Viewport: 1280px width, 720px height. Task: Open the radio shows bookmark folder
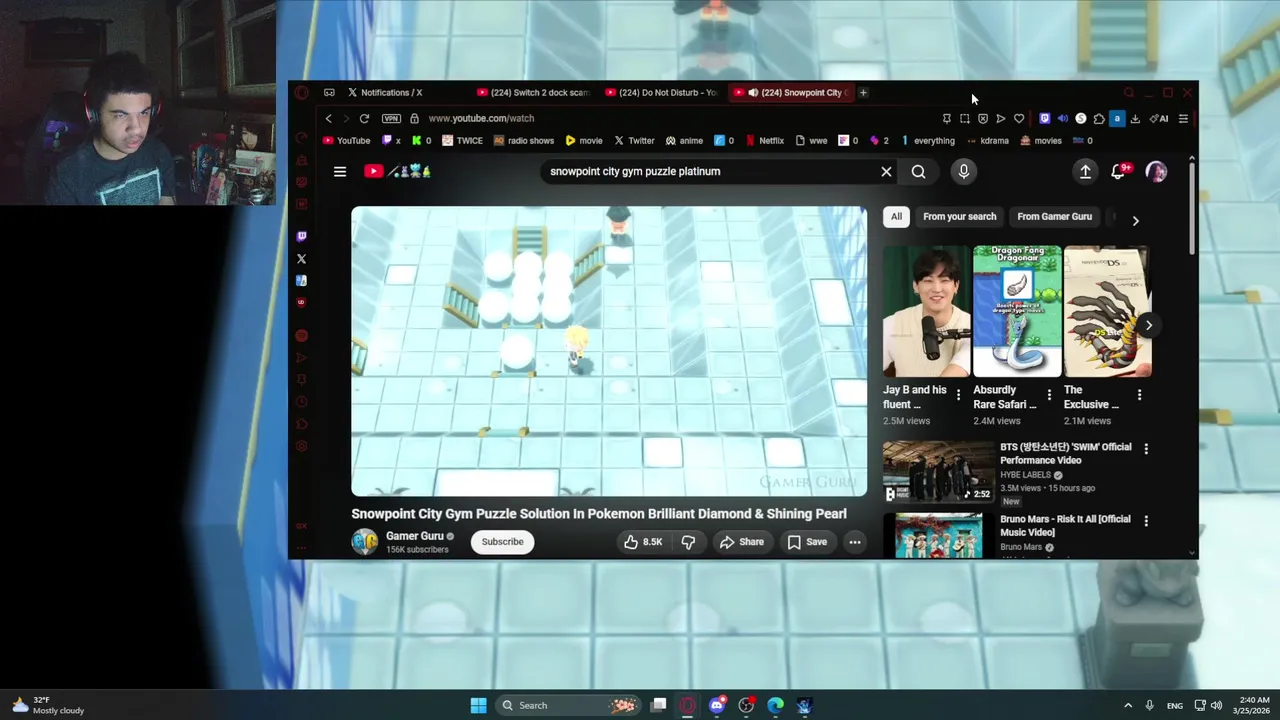[524, 141]
